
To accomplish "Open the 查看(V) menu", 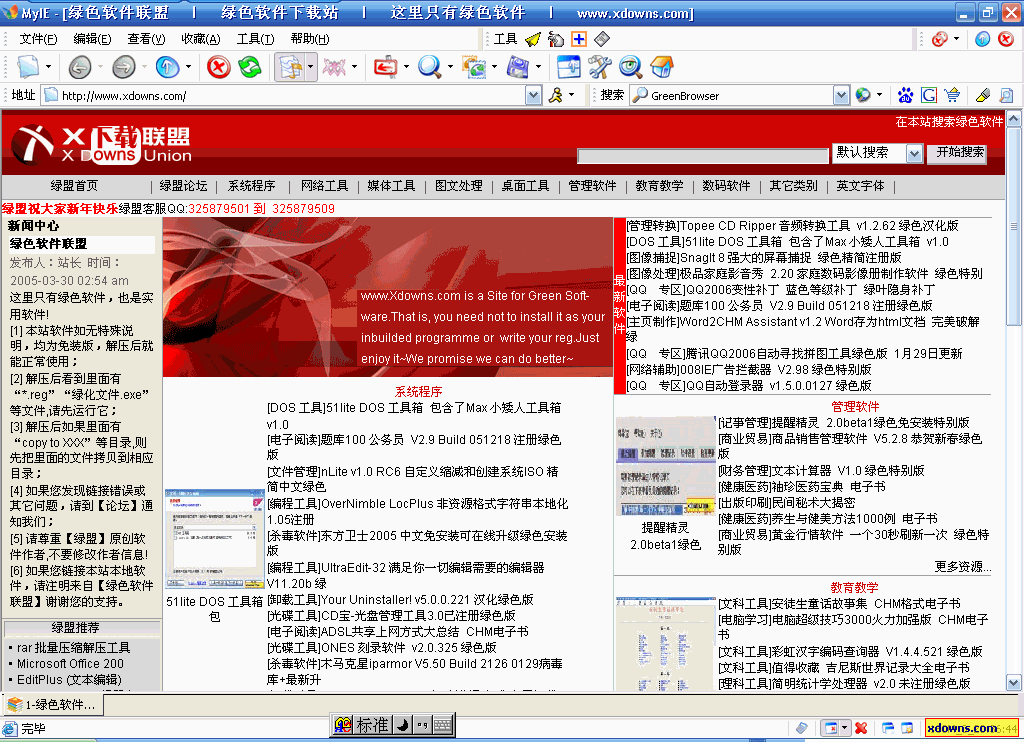I will coord(146,39).
